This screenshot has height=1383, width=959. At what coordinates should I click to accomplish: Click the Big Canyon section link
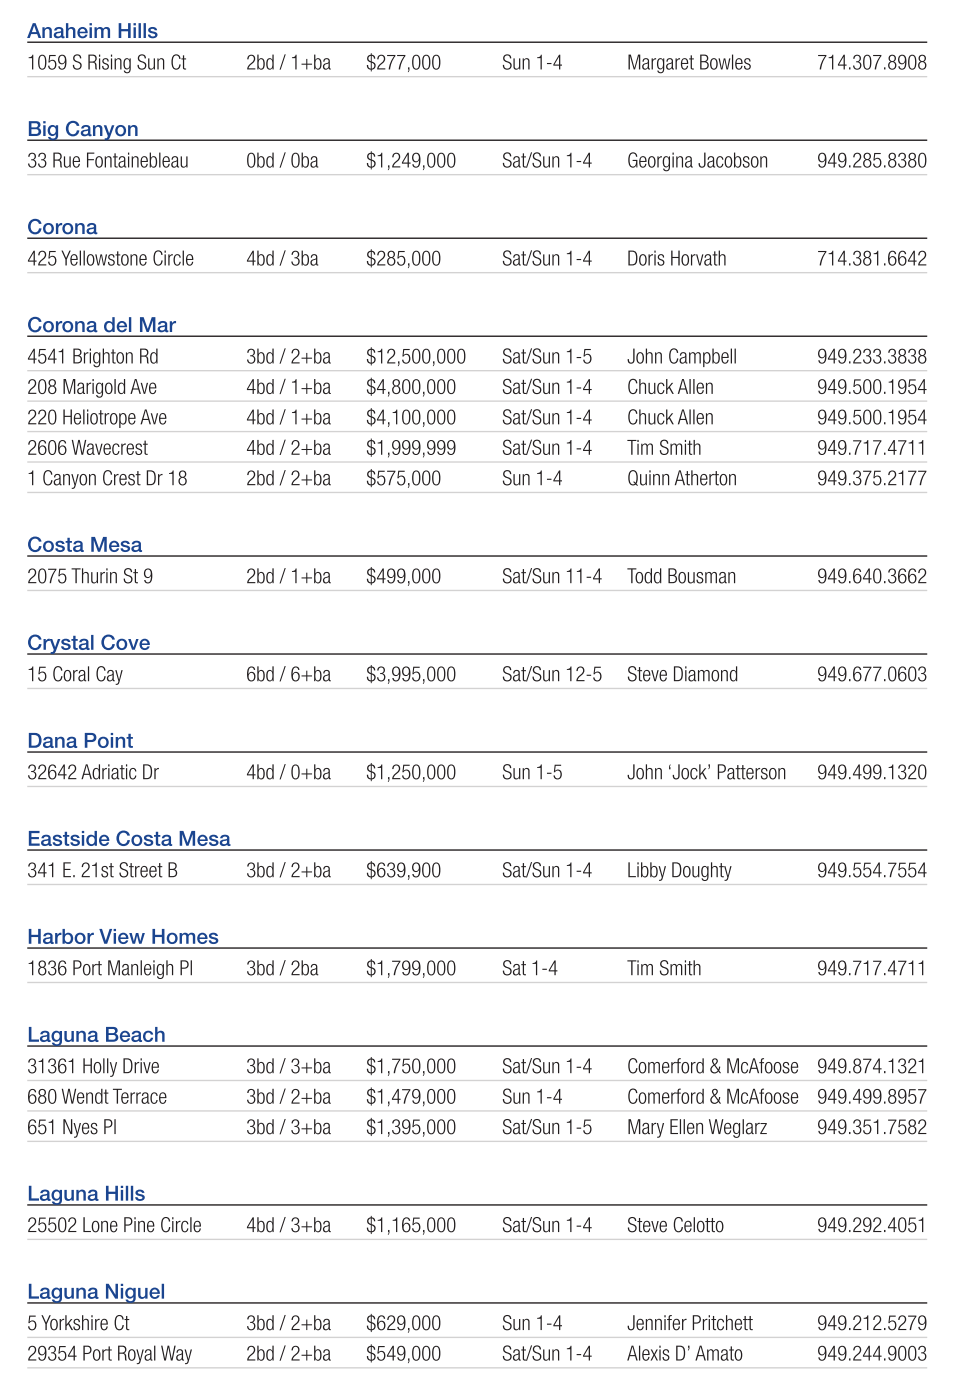coord(83,129)
